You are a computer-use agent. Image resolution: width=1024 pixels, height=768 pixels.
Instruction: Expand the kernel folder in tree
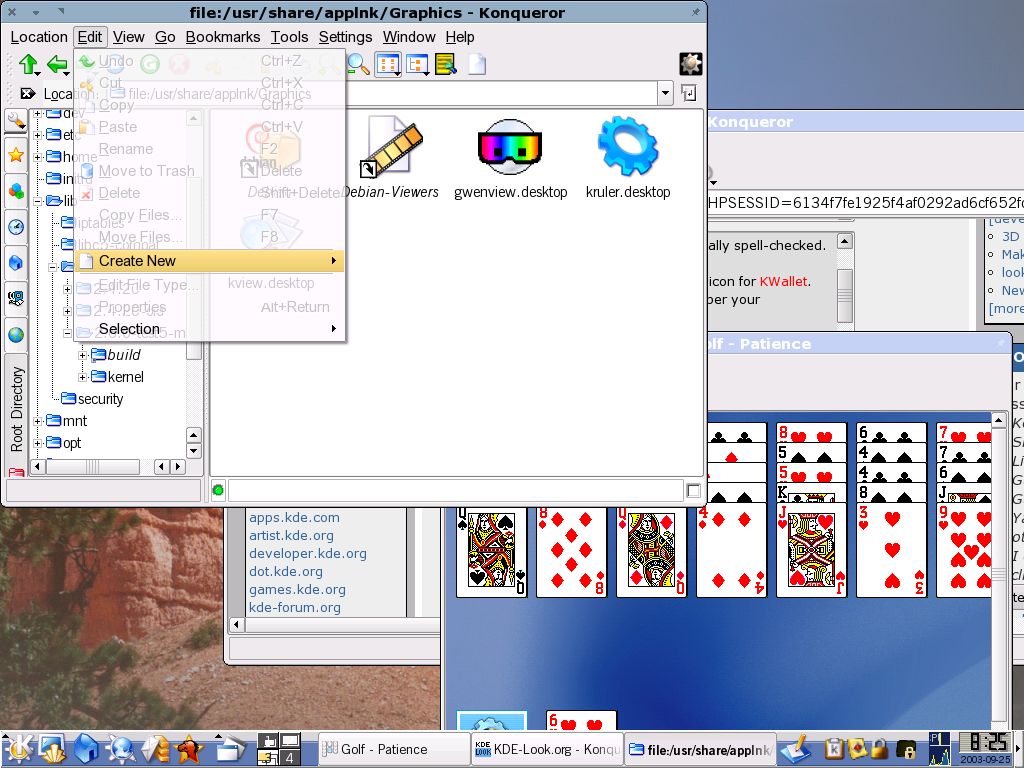[82, 377]
